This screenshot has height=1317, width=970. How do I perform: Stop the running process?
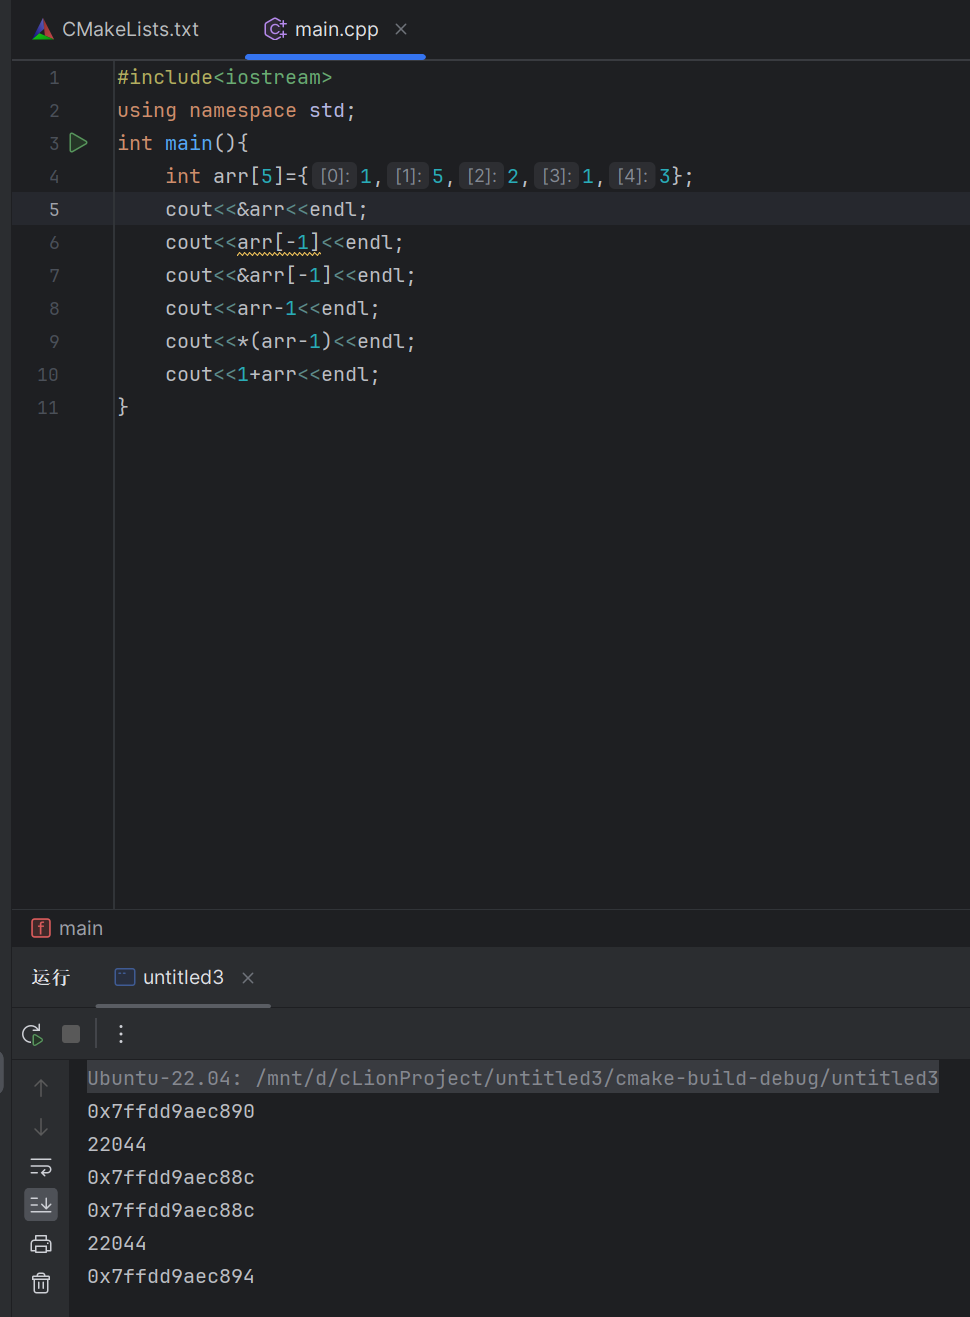coord(71,1034)
